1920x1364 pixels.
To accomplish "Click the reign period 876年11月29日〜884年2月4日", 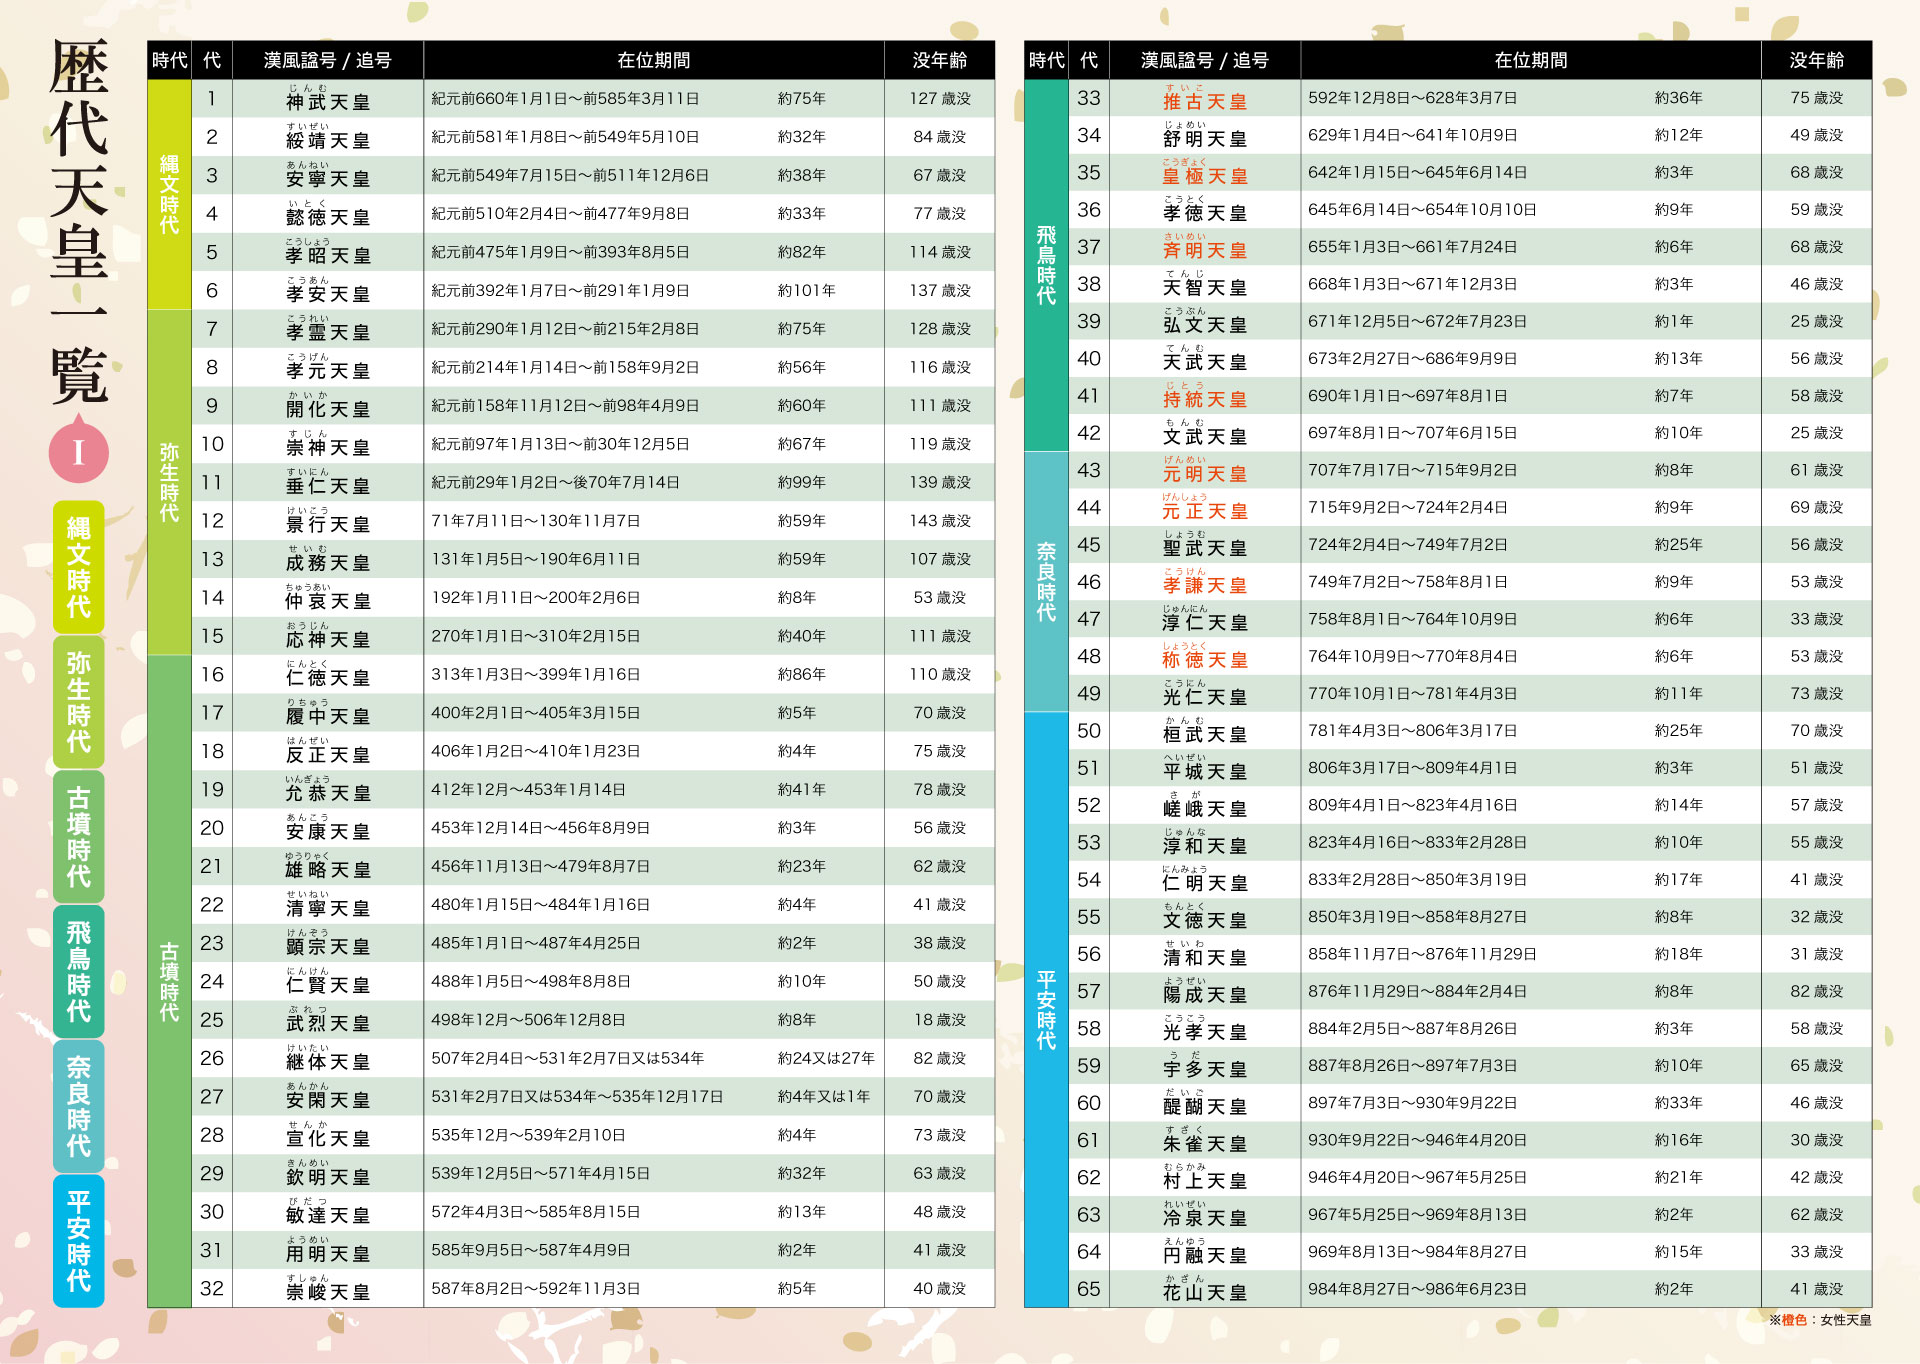I will (1418, 991).
